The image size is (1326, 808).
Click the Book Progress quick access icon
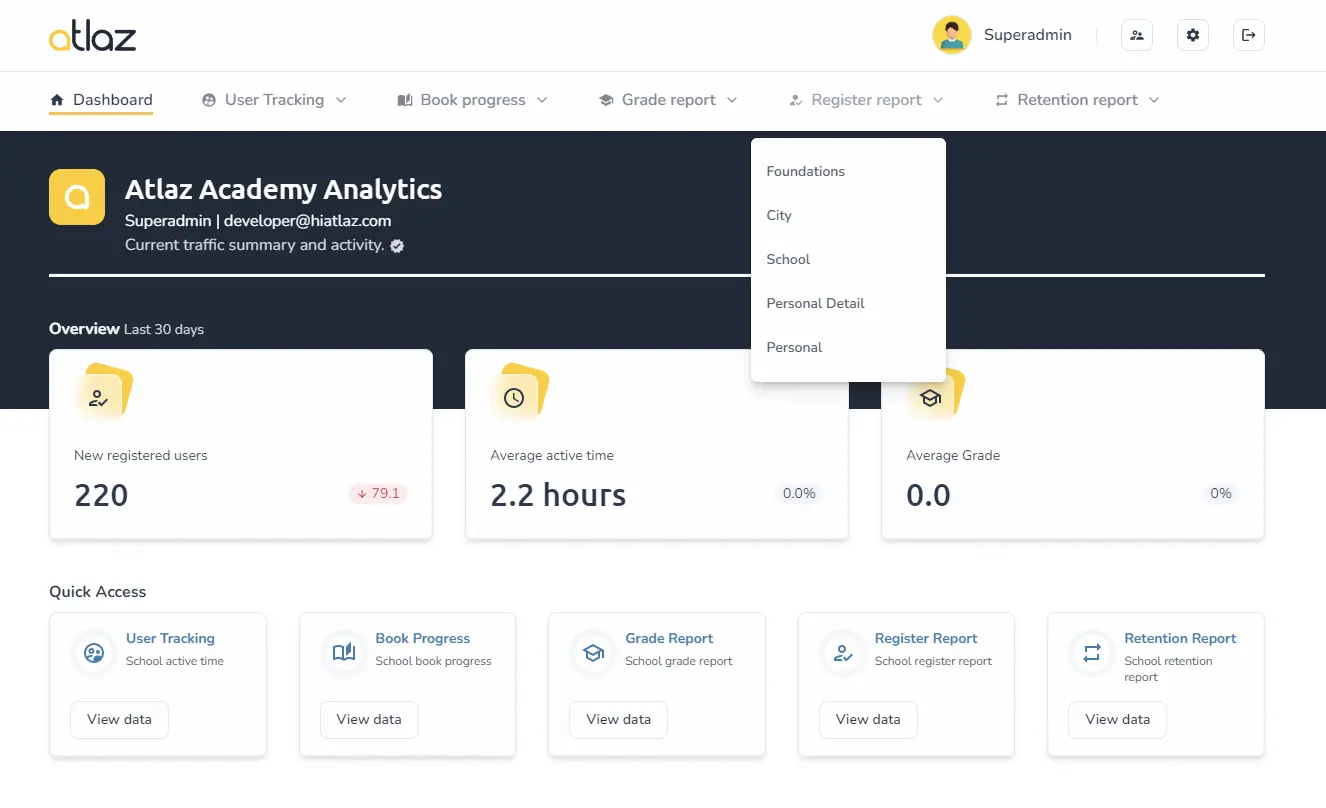click(x=344, y=653)
